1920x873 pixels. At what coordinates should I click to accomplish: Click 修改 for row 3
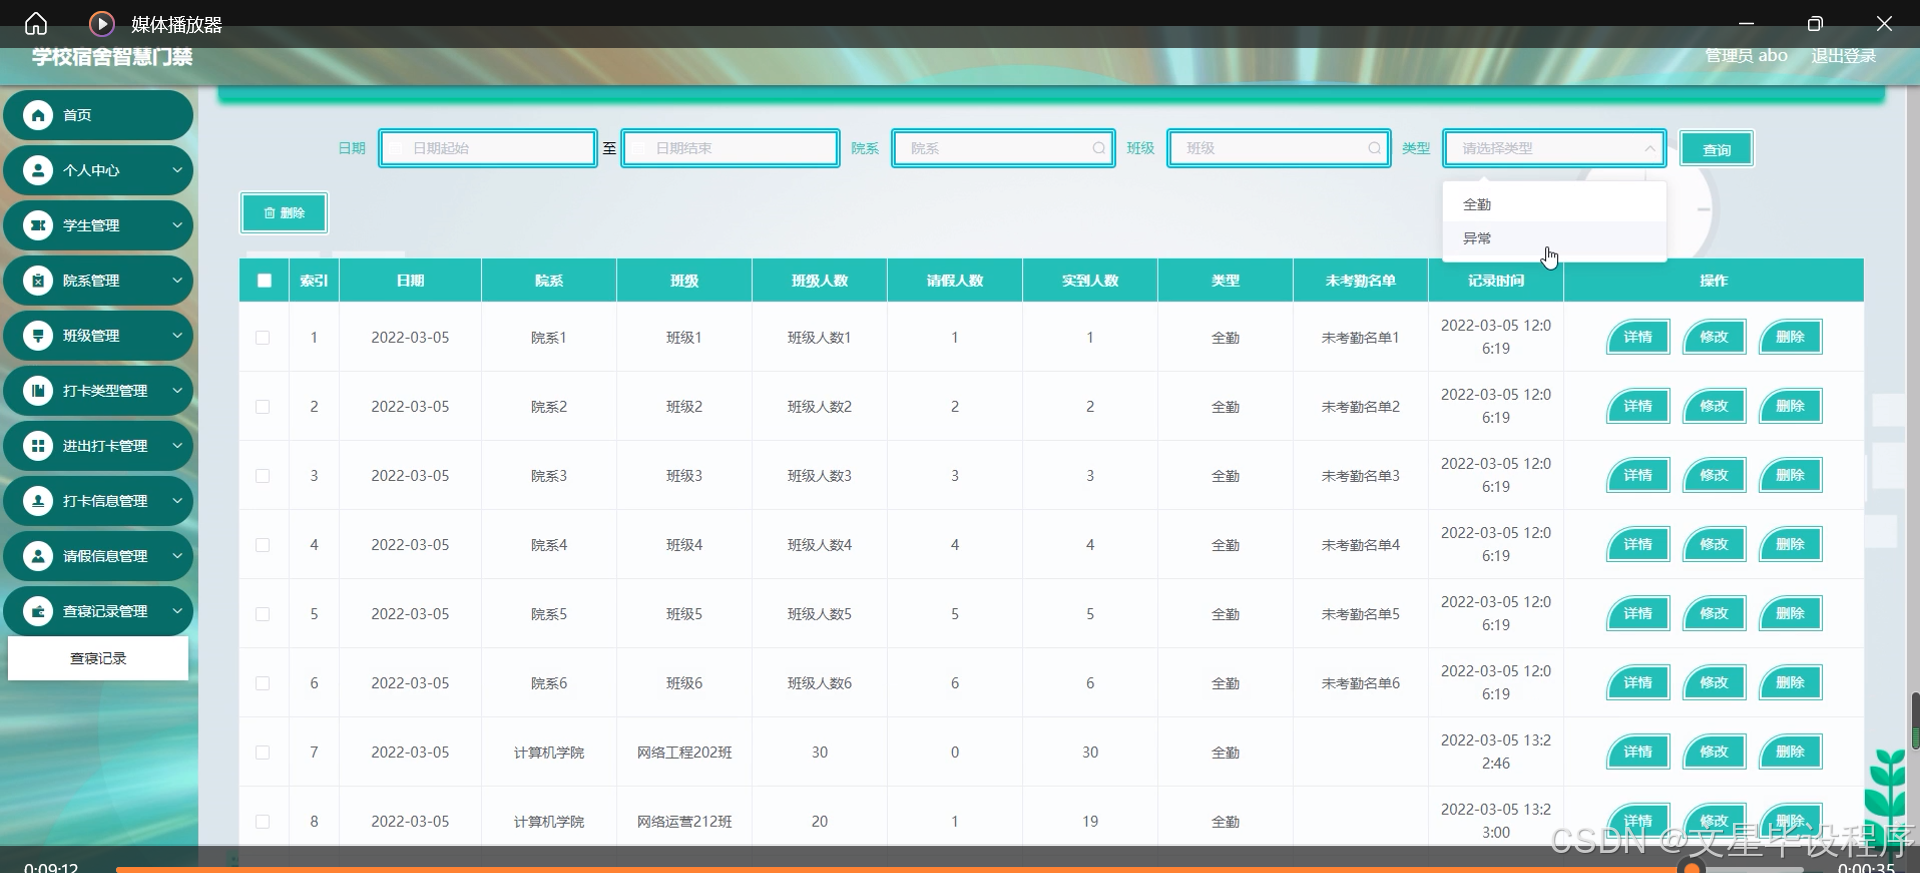tap(1714, 475)
